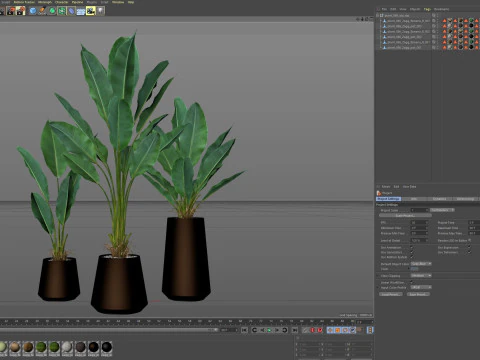The height and width of the screenshot is (360, 480).
Task: Open the Window menu
Action: pyautogui.click(x=118, y=2)
